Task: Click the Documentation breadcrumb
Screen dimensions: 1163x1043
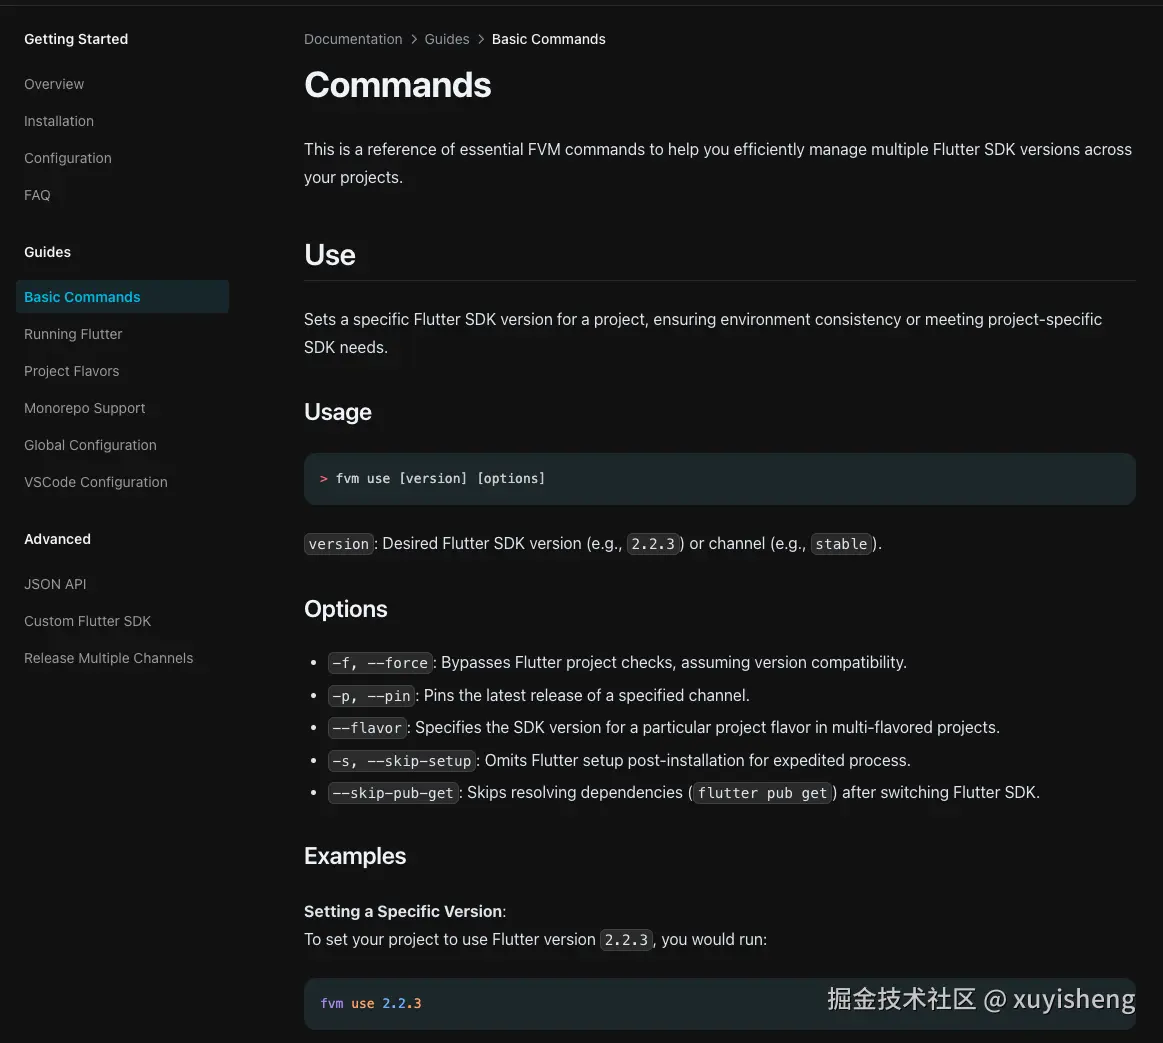Action: [353, 39]
